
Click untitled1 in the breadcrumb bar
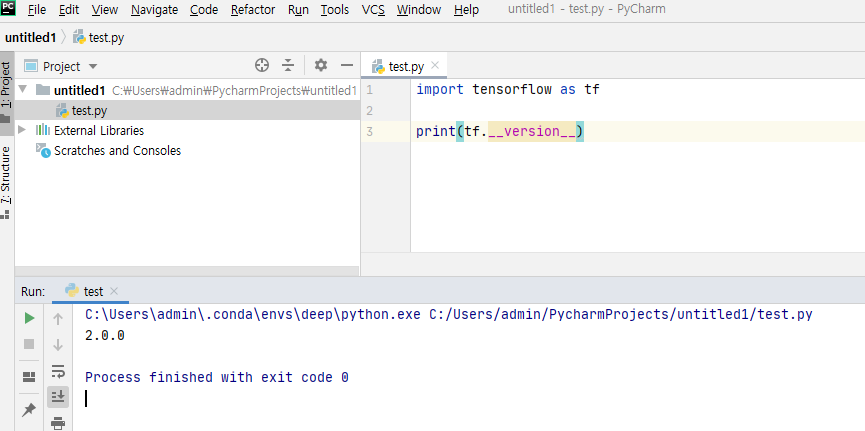tap(31, 38)
